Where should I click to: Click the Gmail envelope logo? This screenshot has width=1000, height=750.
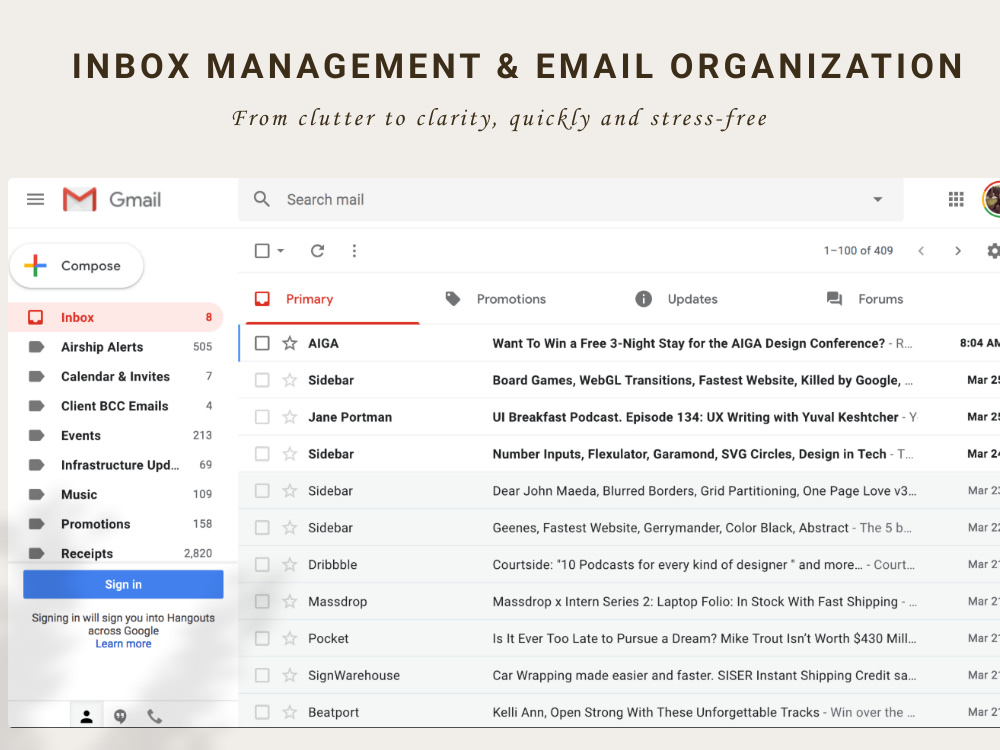pyautogui.click(x=80, y=200)
